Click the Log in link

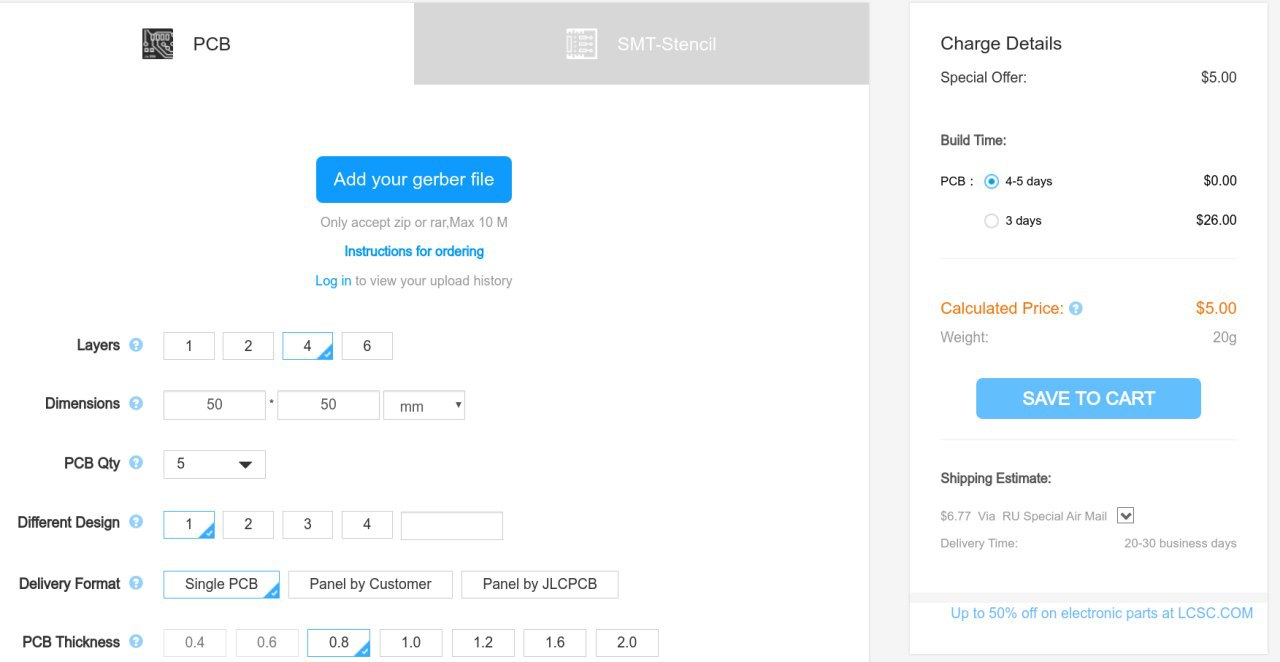[x=333, y=281]
